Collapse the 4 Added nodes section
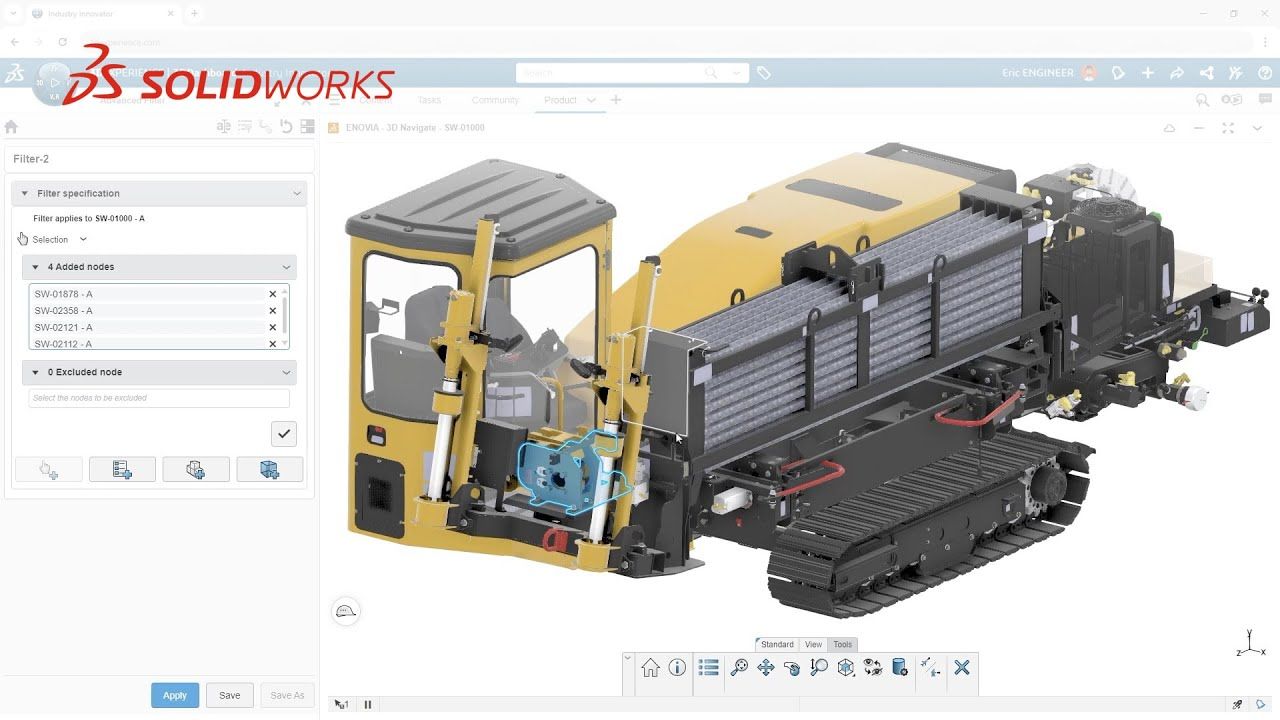Image resolution: width=1280 pixels, height=720 pixels. point(286,267)
